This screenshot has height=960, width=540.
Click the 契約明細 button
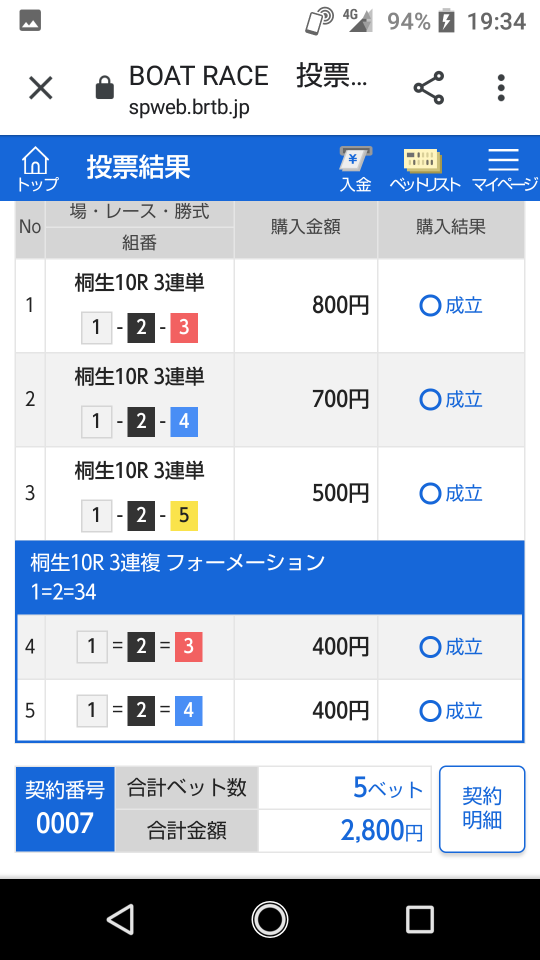(x=482, y=809)
